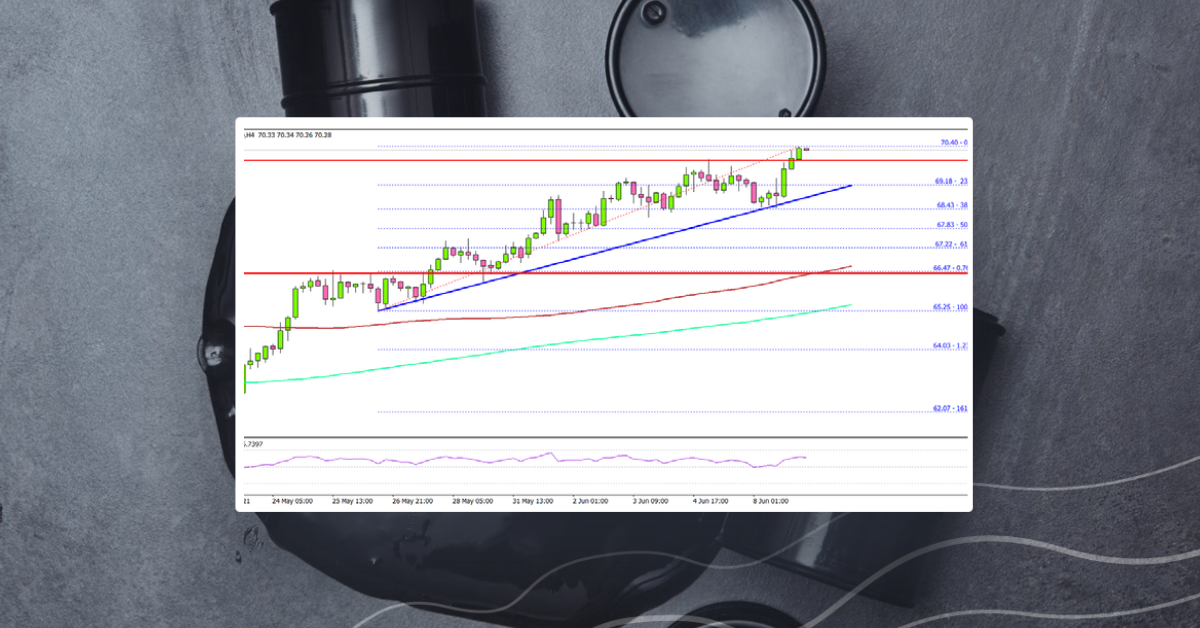The width and height of the screenshot is (1200, 628).
Task: Click the 8 Jun 01:00 date label
Action: pyautogui.click(x=770, y=500)
